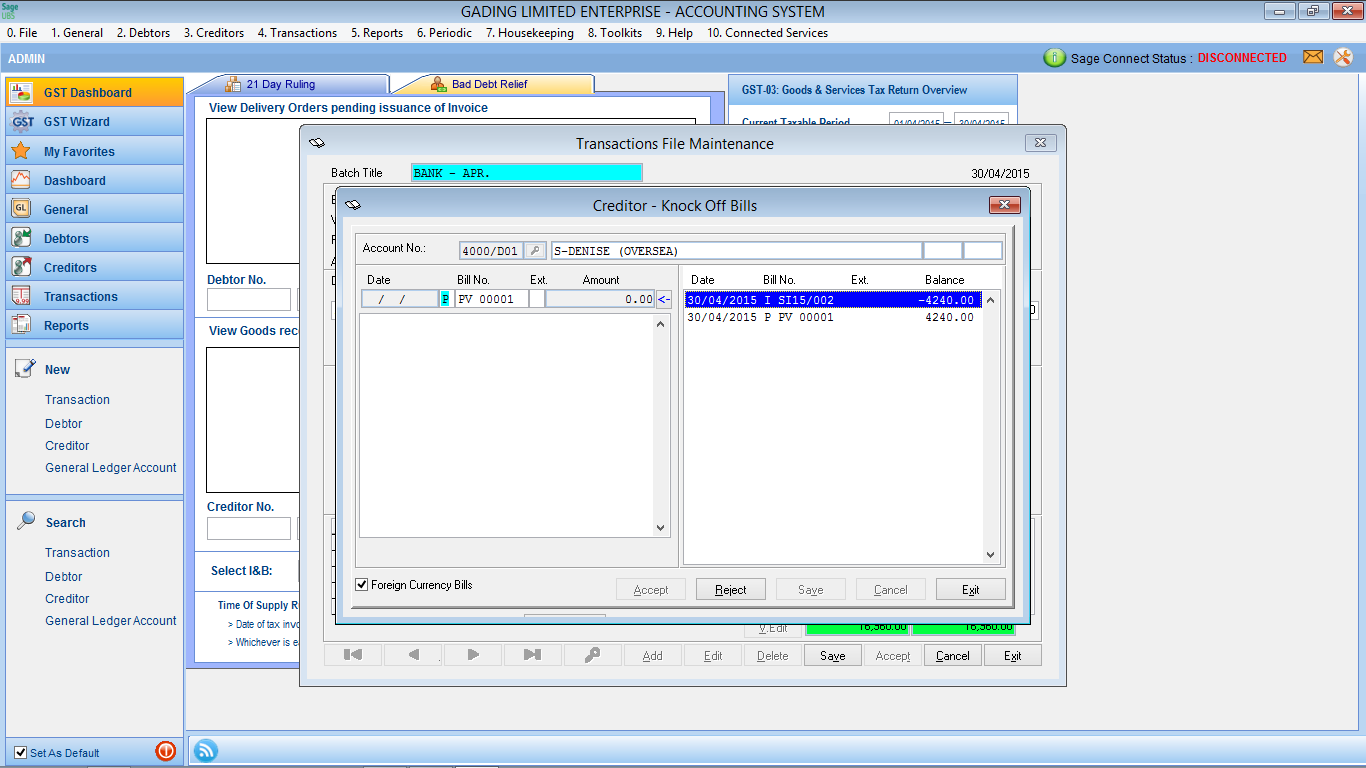
Task: Click last record navigation button
Action: point(532,655)
